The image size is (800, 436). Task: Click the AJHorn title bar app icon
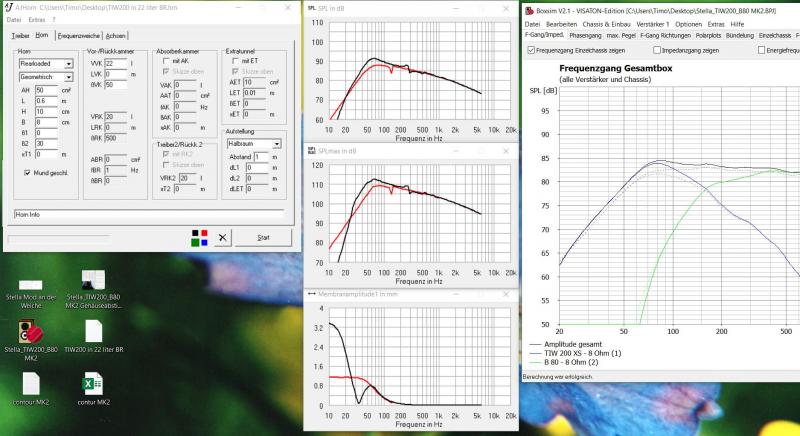coord(9,8)
